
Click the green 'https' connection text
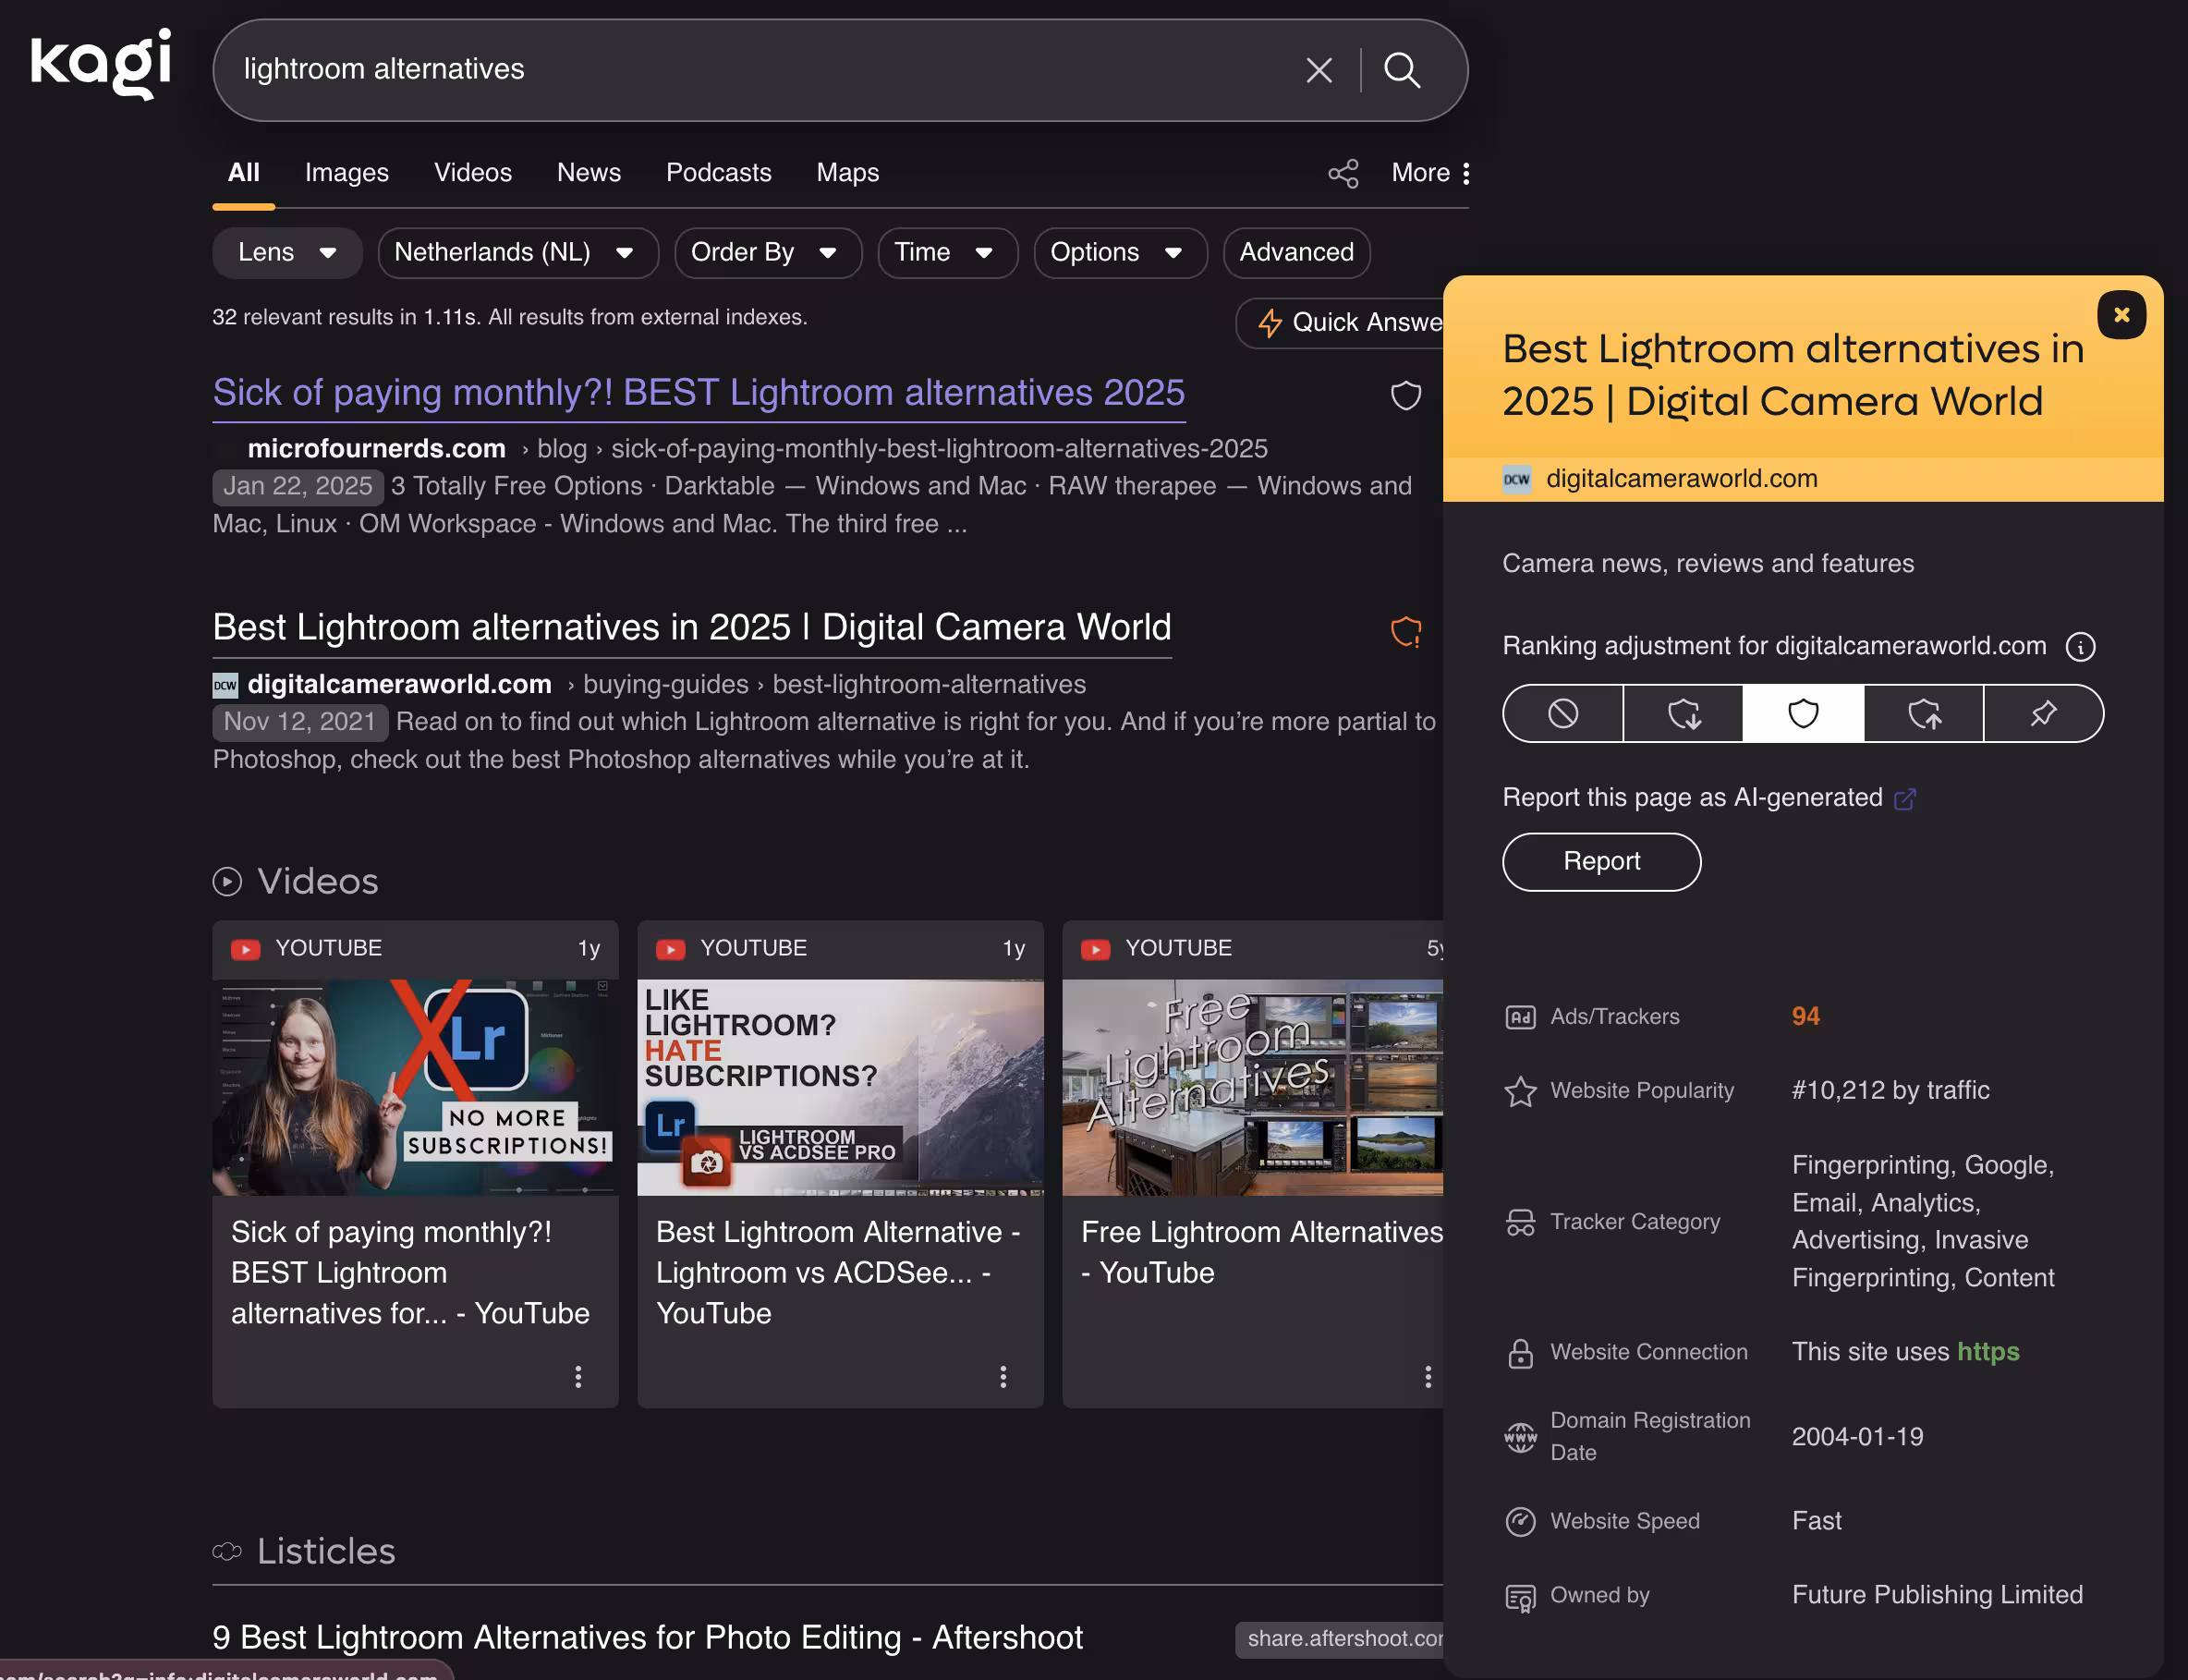(x=1987, y=1353)
